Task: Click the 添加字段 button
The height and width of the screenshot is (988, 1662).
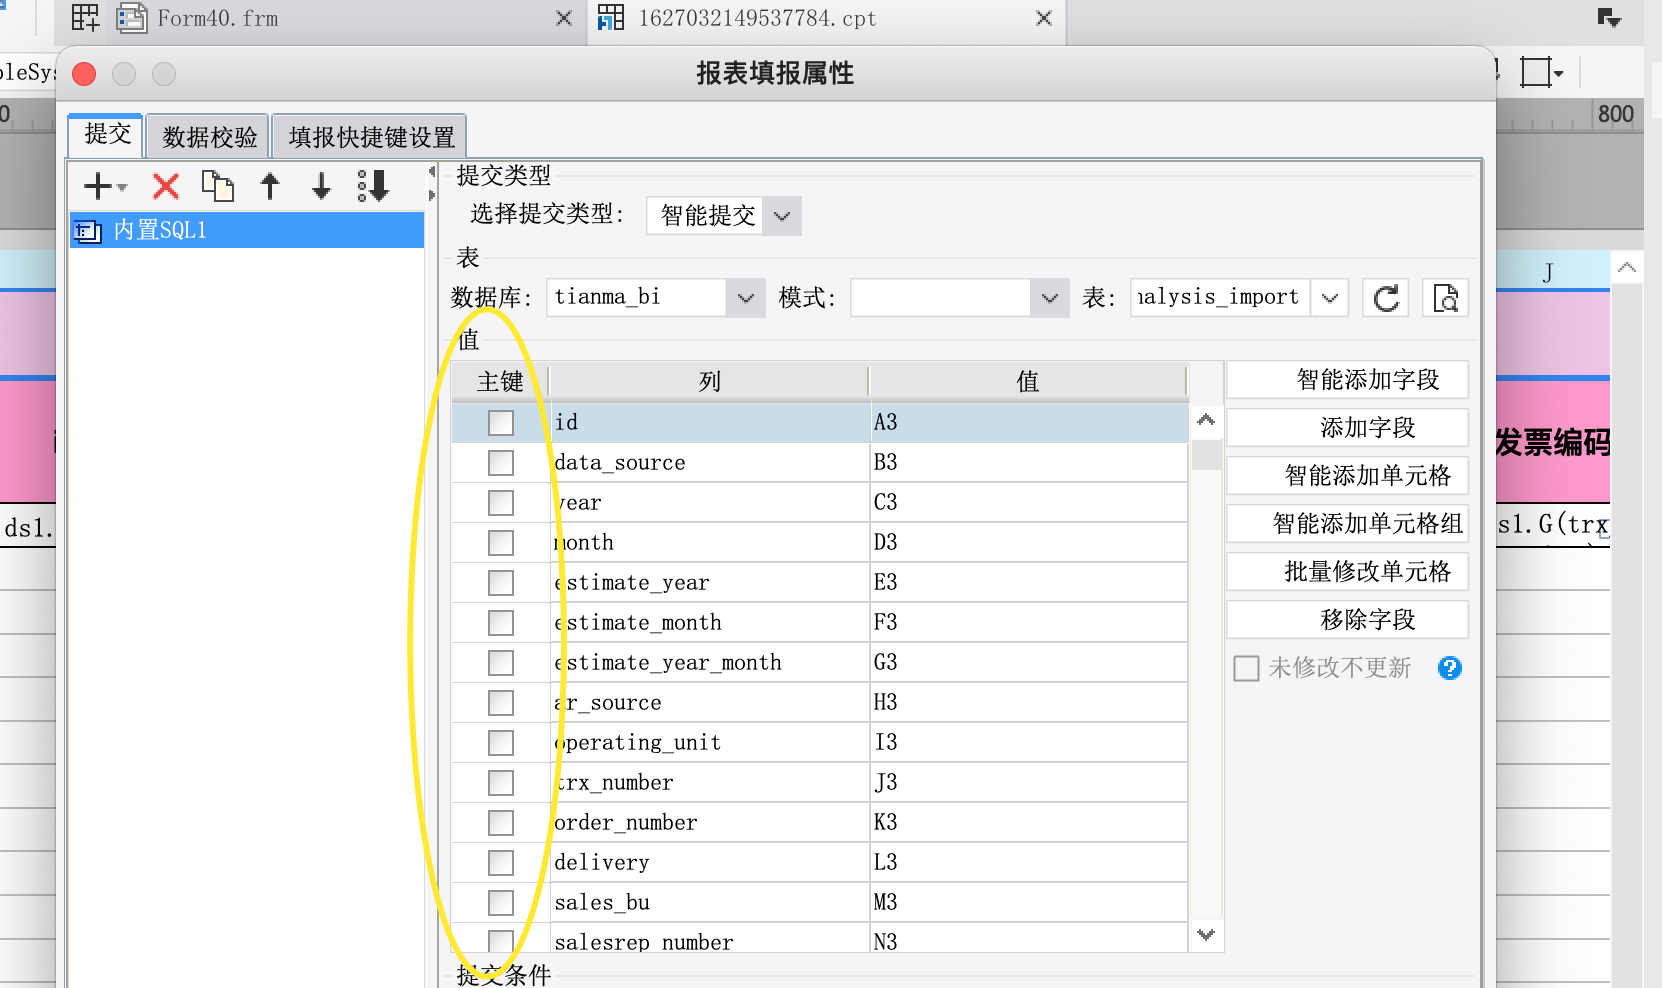Action: click(1347, 428)
